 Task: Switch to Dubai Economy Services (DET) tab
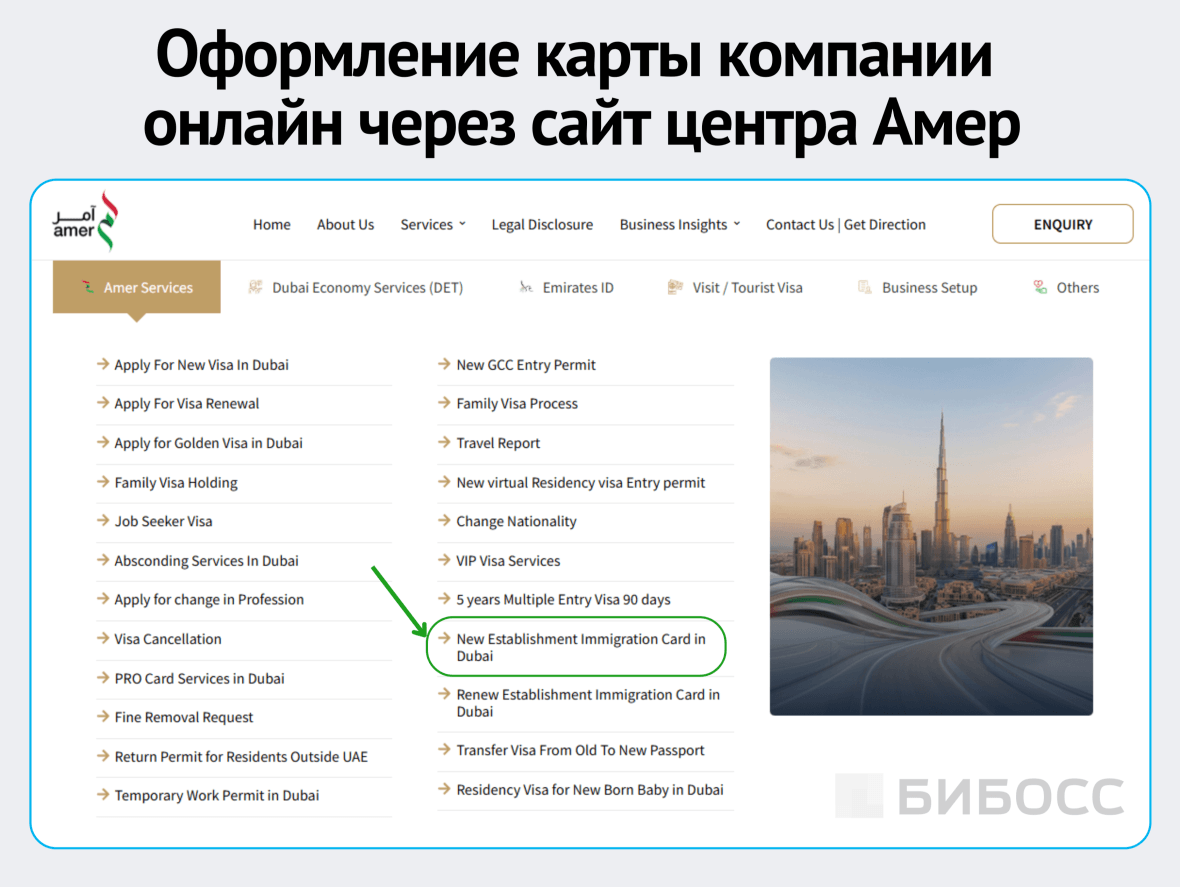click(355, 287)
